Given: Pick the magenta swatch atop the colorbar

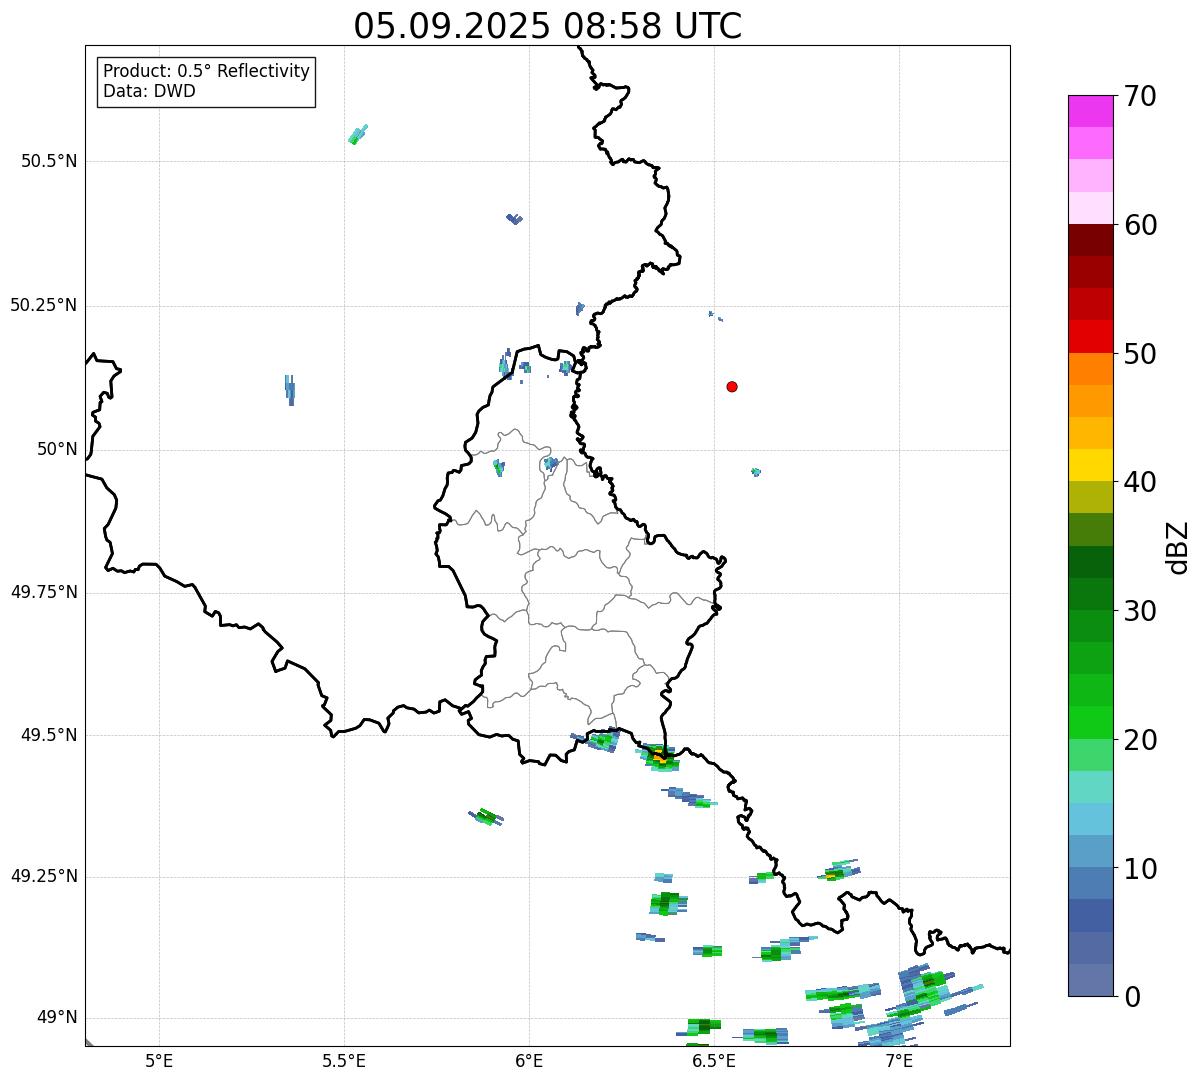Looking at the screenshot, I should pos(1090,111).
